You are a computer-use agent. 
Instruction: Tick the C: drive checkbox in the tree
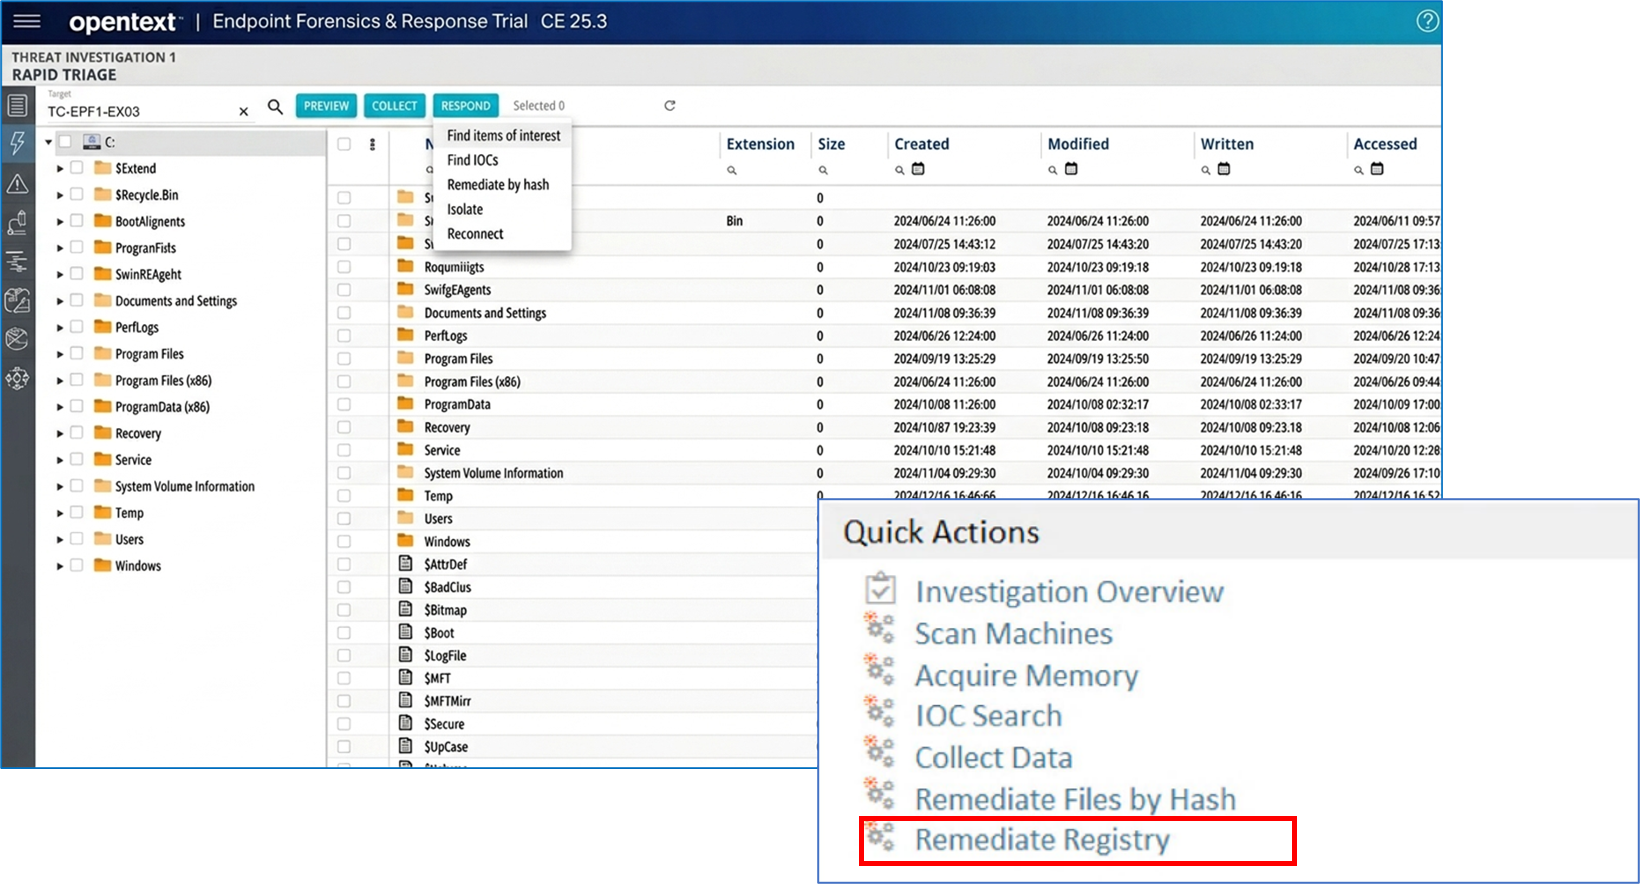[65, 142]
